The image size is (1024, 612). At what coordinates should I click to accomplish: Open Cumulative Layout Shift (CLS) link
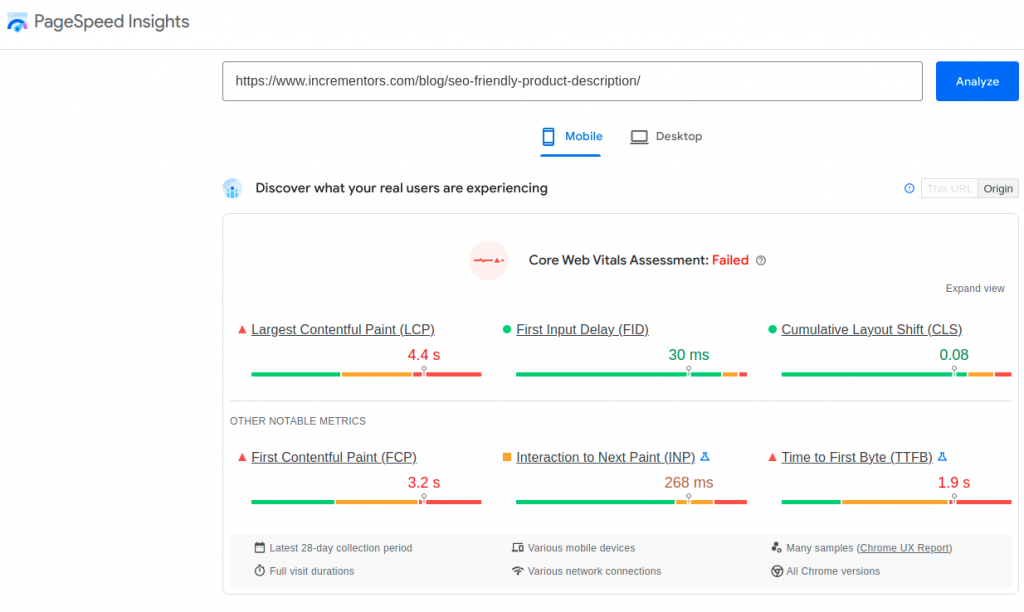(x=872, y=329)
